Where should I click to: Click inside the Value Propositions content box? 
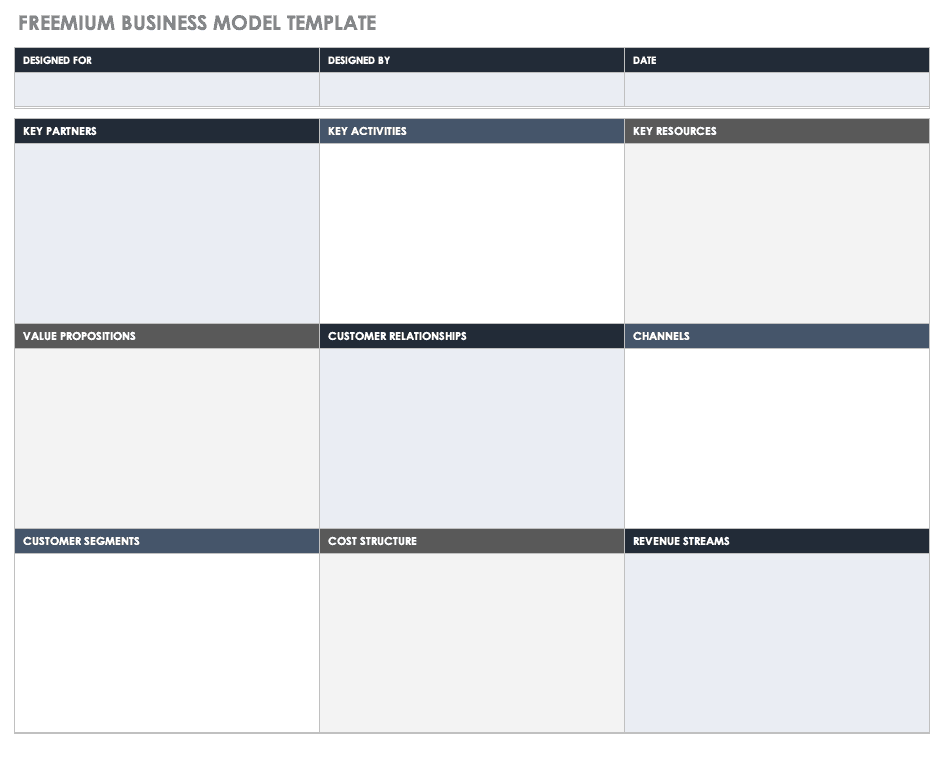click(x=167, y=438)
